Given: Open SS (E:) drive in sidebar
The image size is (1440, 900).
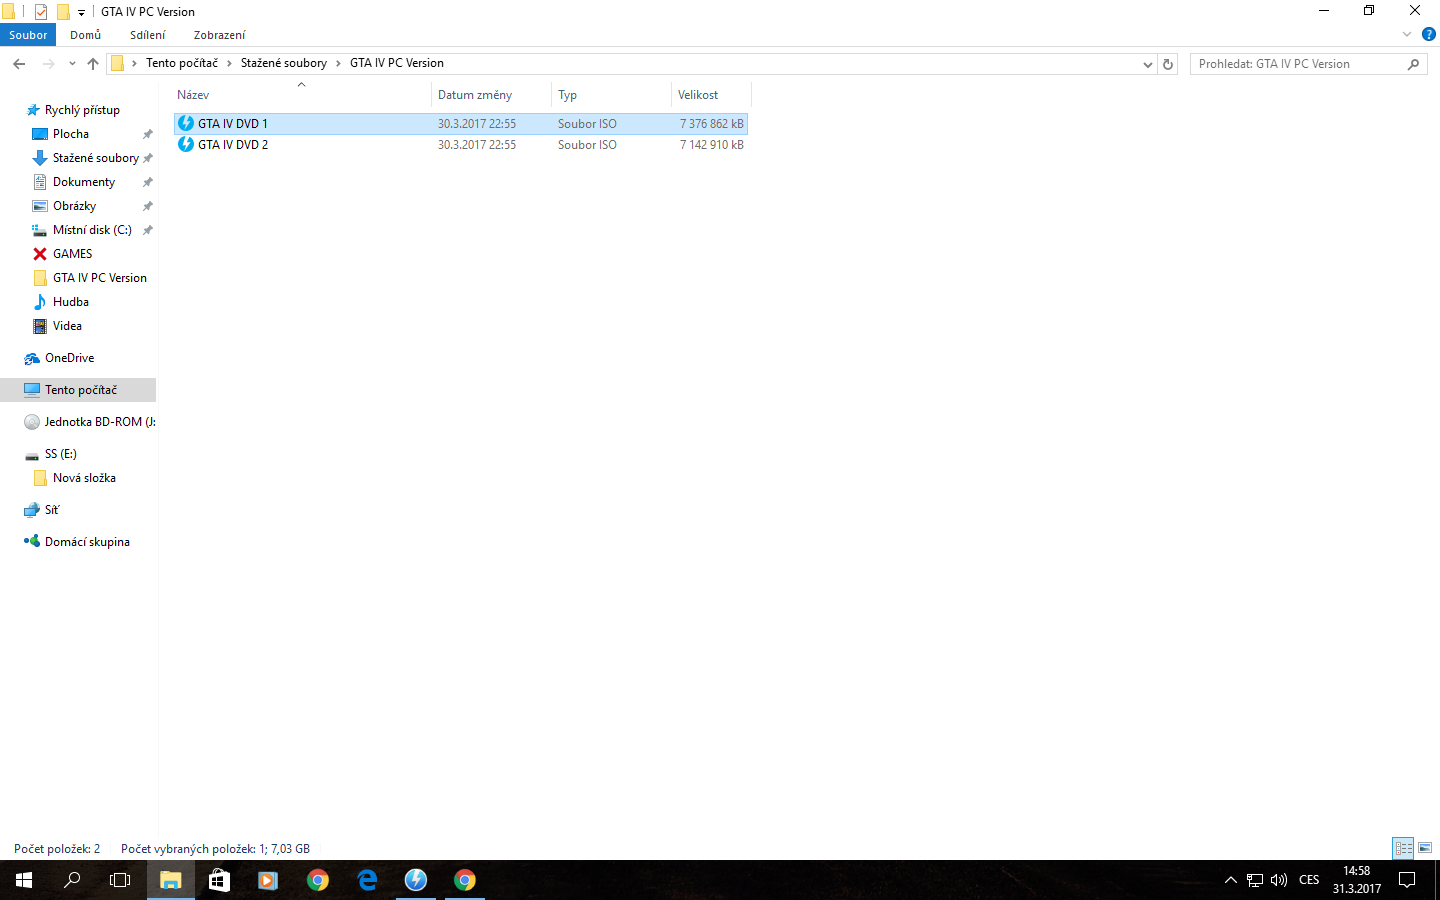Looking at the screenshot, I should [x=60, y=454].
